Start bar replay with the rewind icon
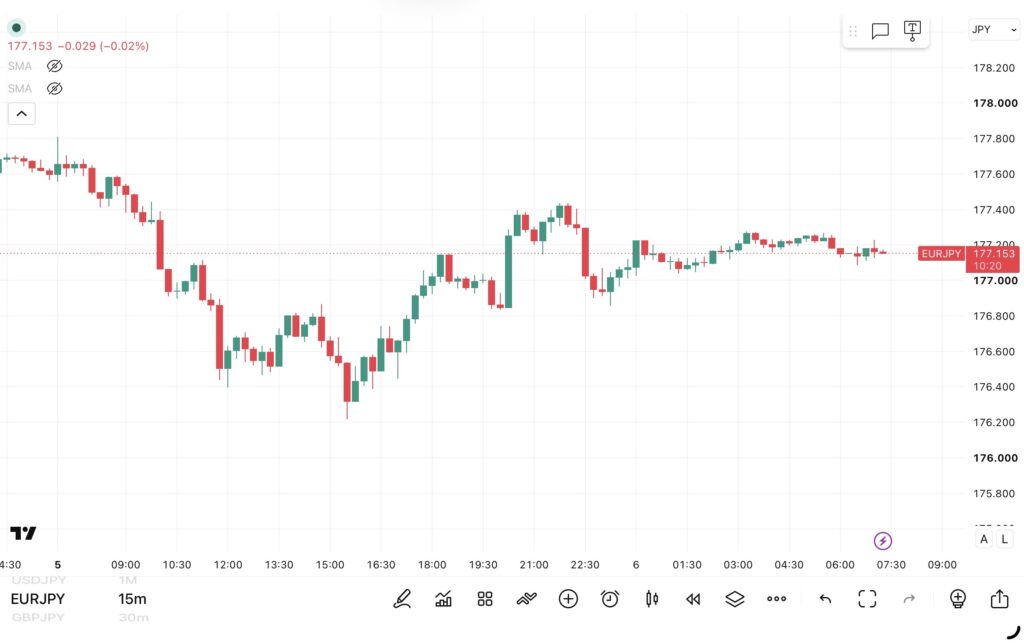This screenshot has width=1024, height=643. [x=693, y=599]
